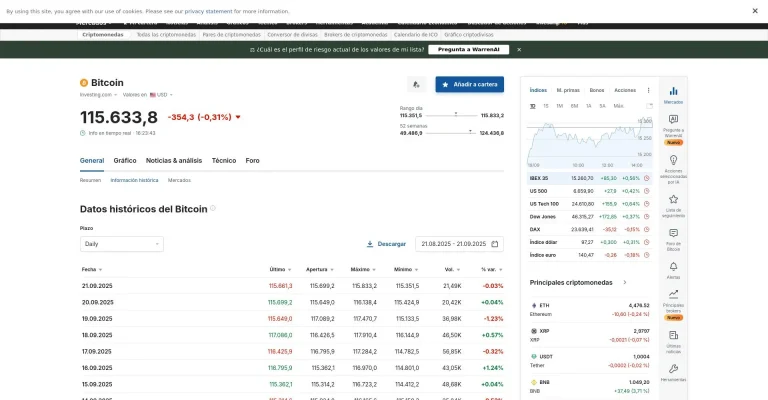Click the info icon next to Datos históricos

(213, 208)
